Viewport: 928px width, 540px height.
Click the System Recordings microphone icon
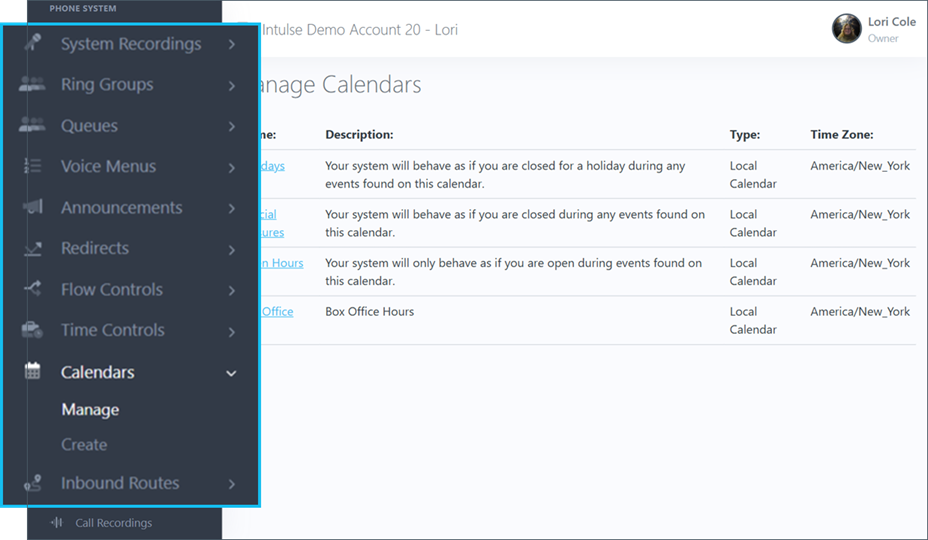(33, 44)
